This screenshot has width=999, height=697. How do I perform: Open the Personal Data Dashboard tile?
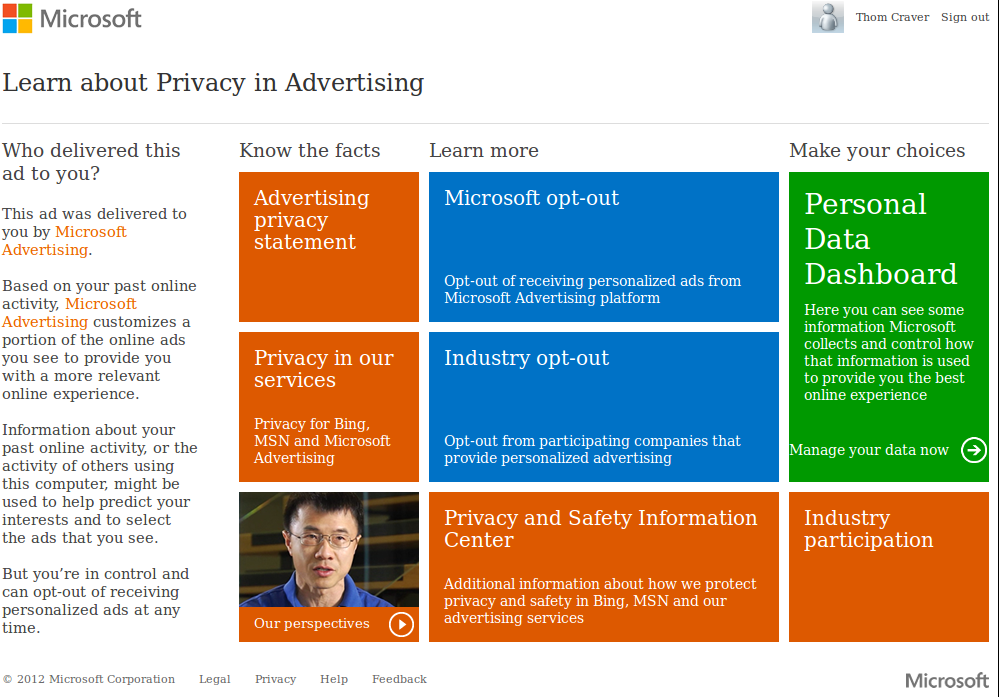click(x=888, y=300)
